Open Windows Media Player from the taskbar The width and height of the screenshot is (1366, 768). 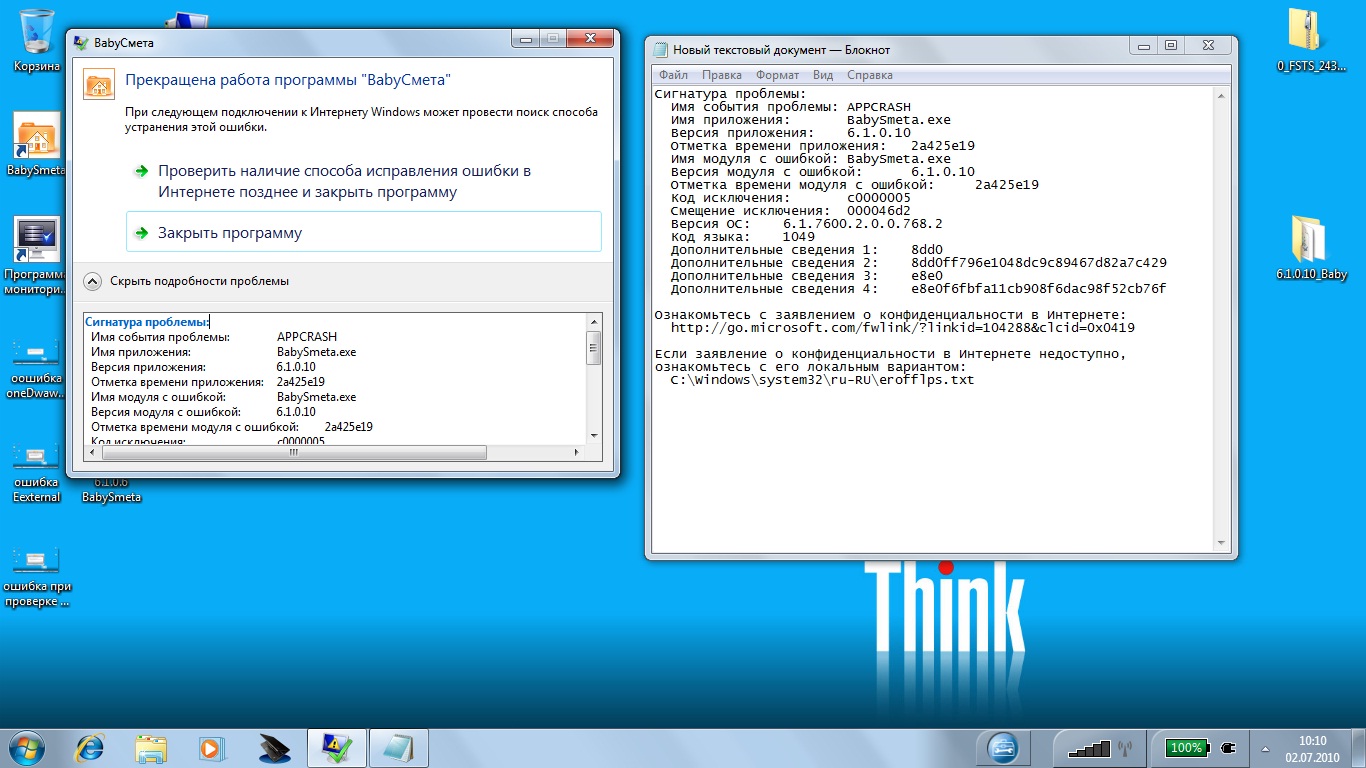[x=211, y=747]
